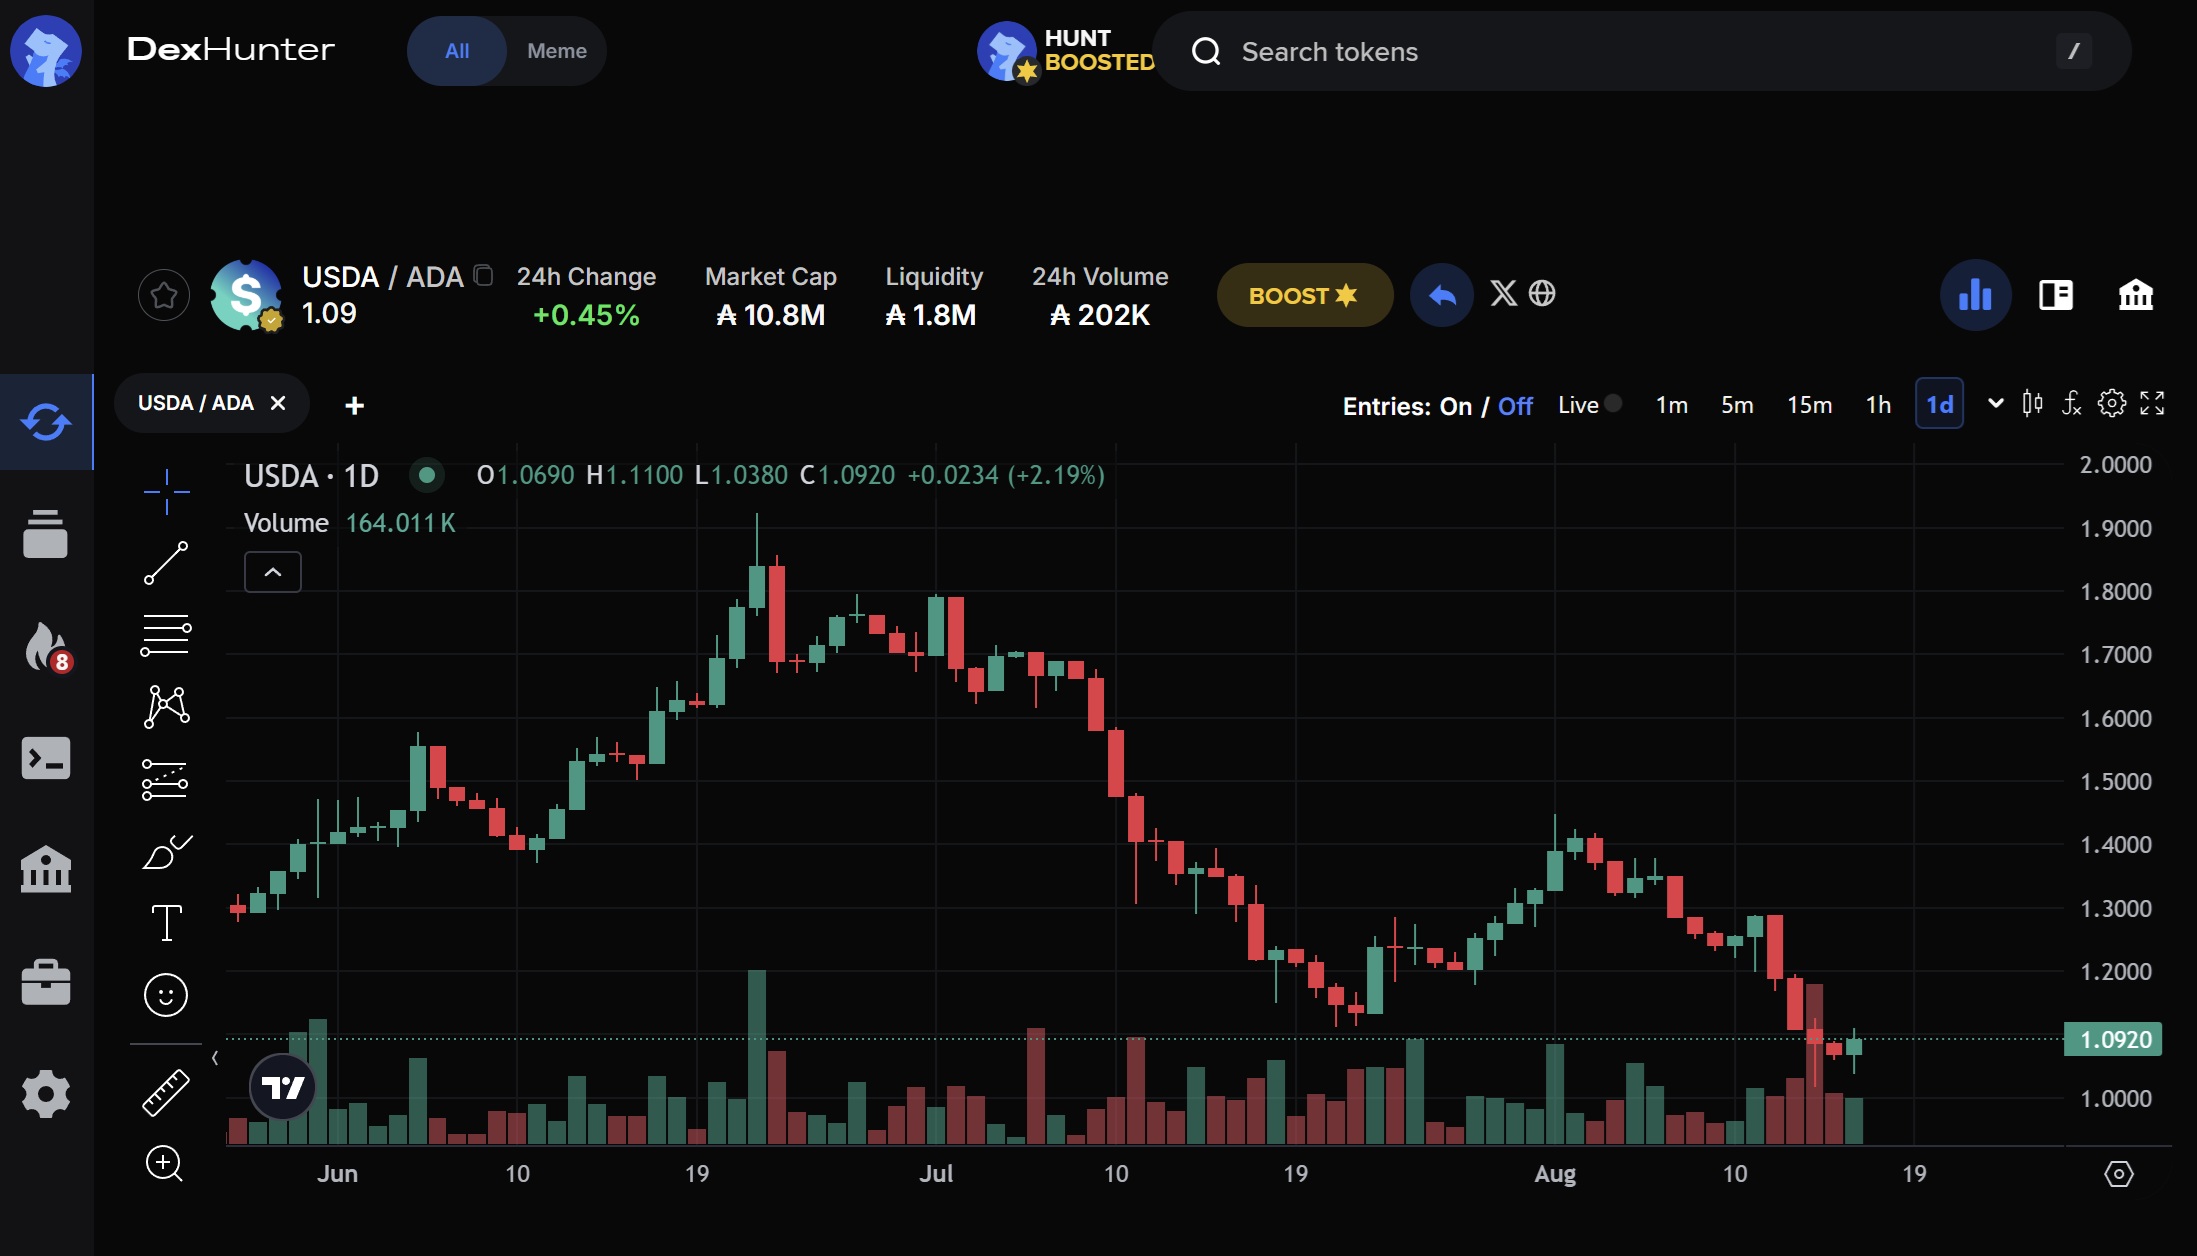Pick the text annotation tool
The width and height of the screenshot is (2197, 1256).
pos(166,922)
